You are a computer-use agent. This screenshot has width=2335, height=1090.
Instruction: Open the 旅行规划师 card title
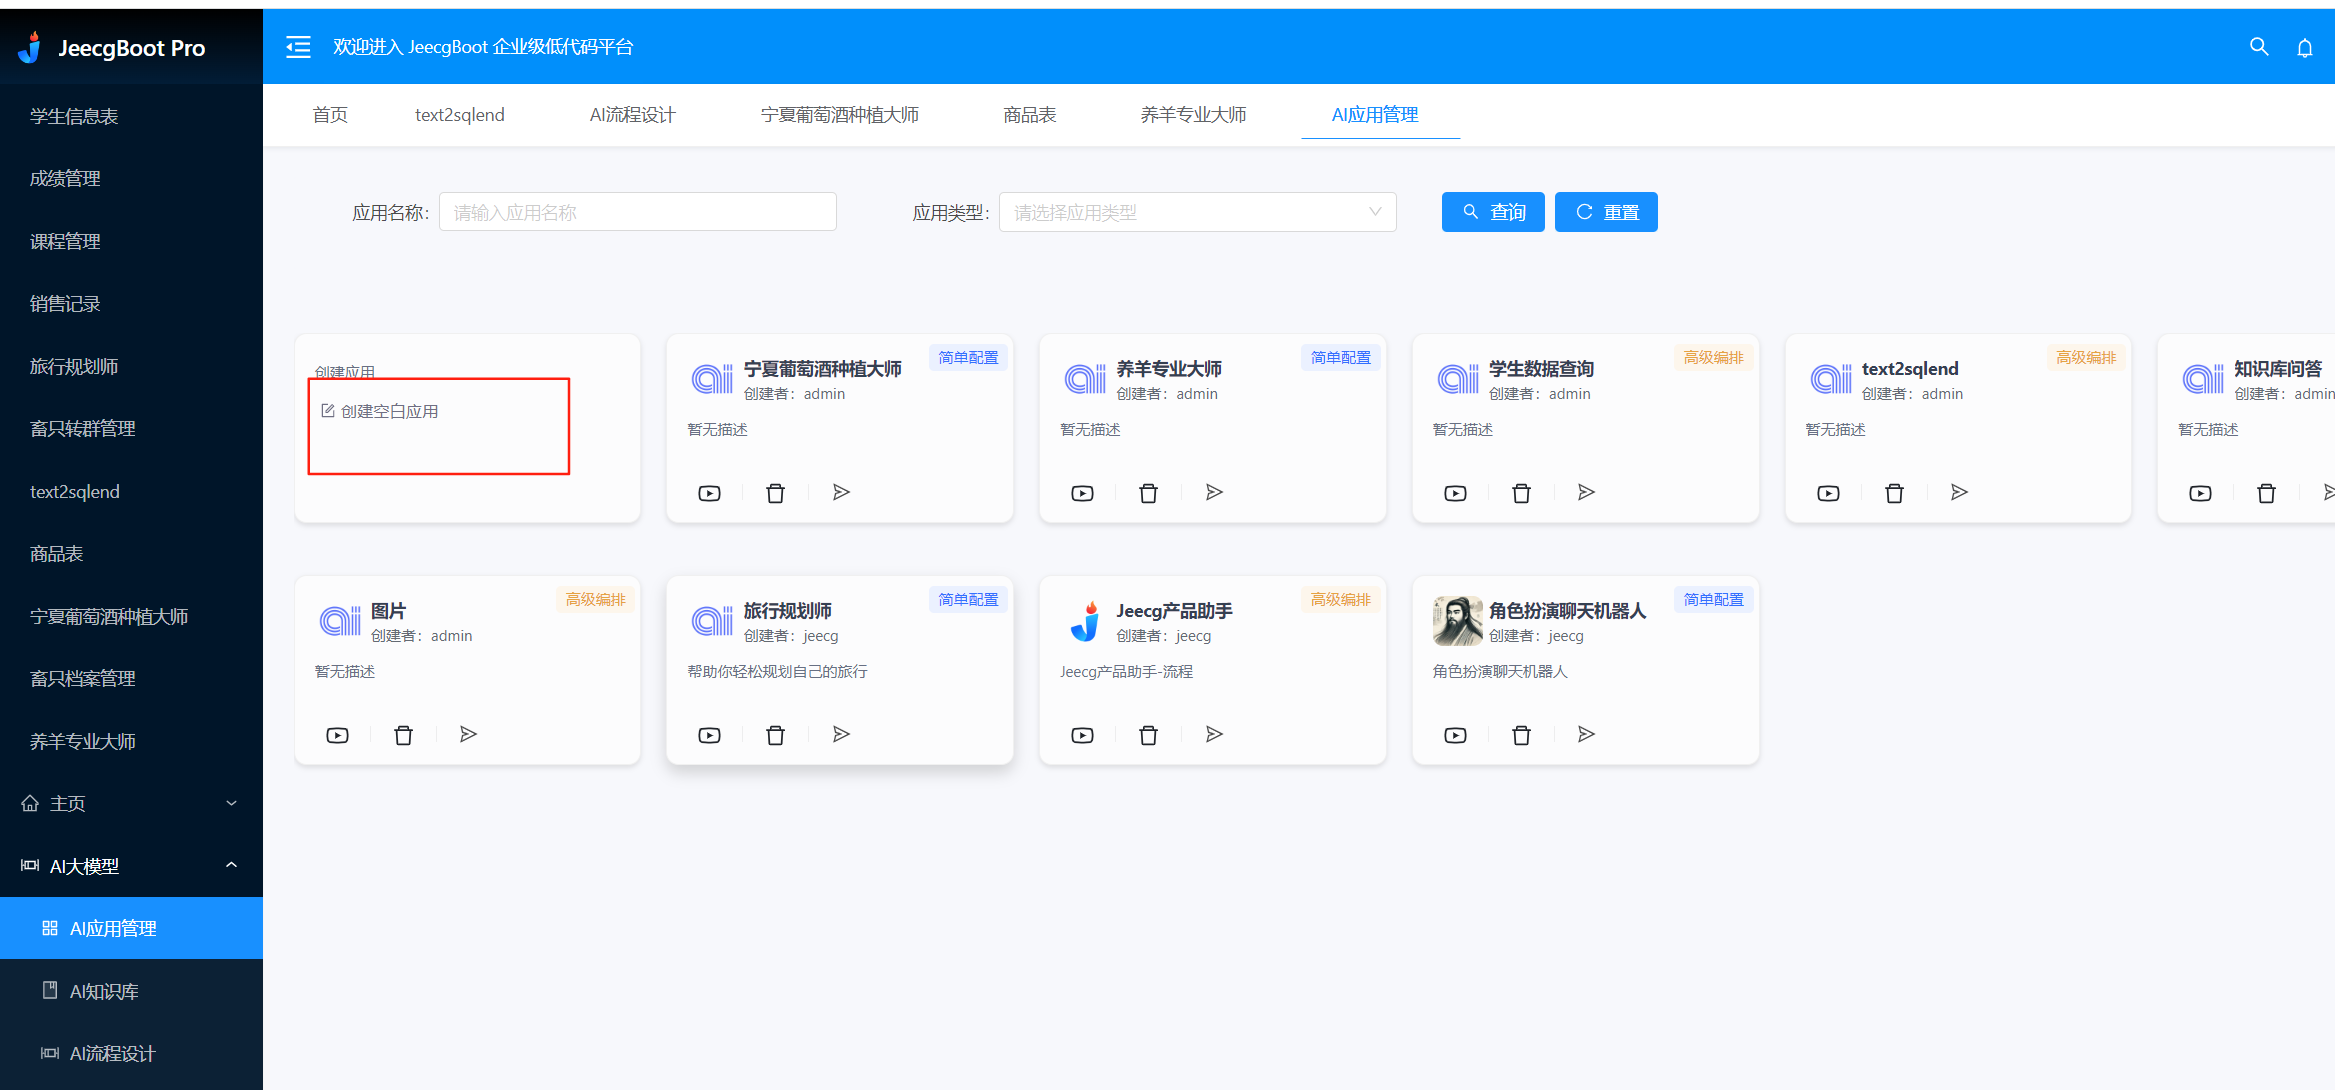[787, 610]
